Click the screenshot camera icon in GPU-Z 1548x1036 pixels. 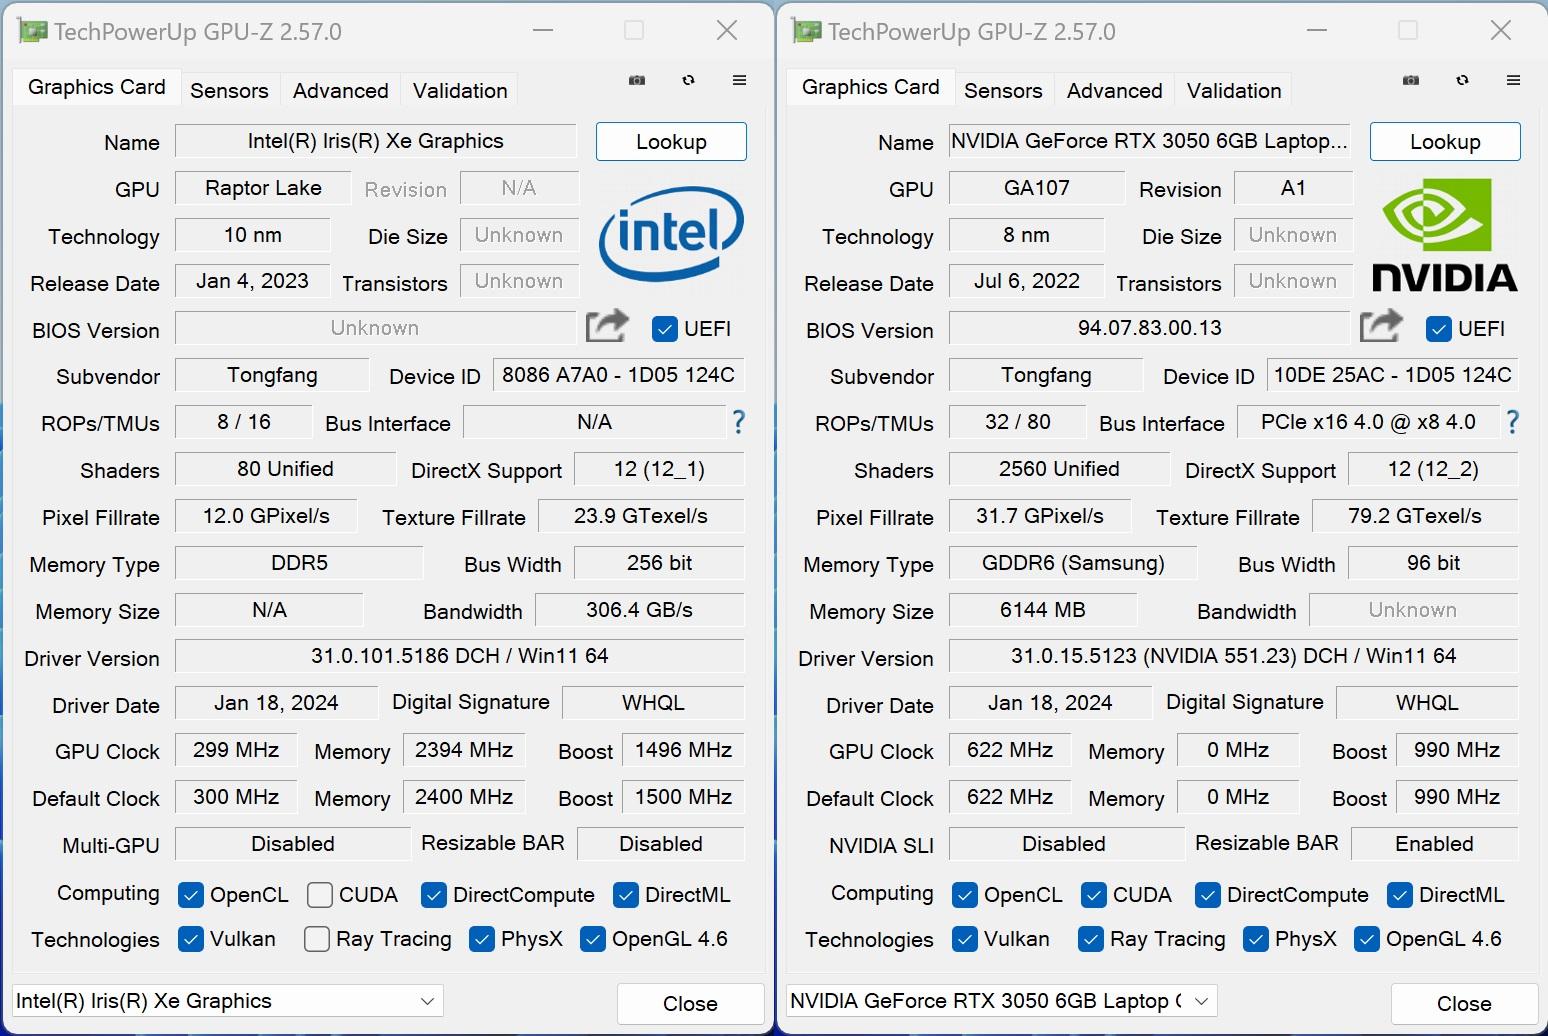click(637, 80)
